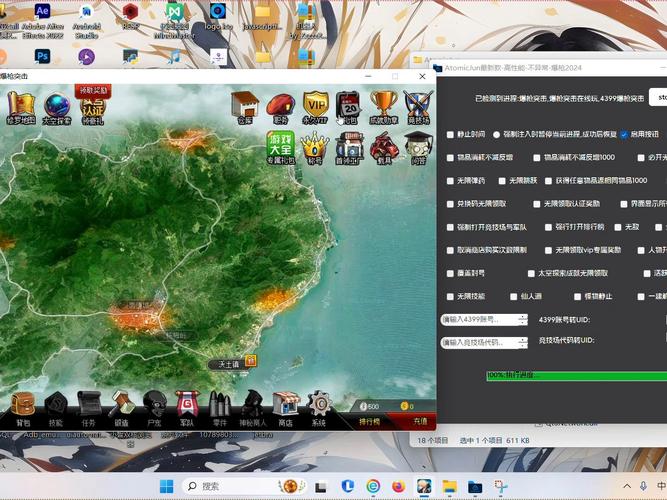
Task: Open the 修罗地图 flag icon in game
Action: tap(20, 108)
